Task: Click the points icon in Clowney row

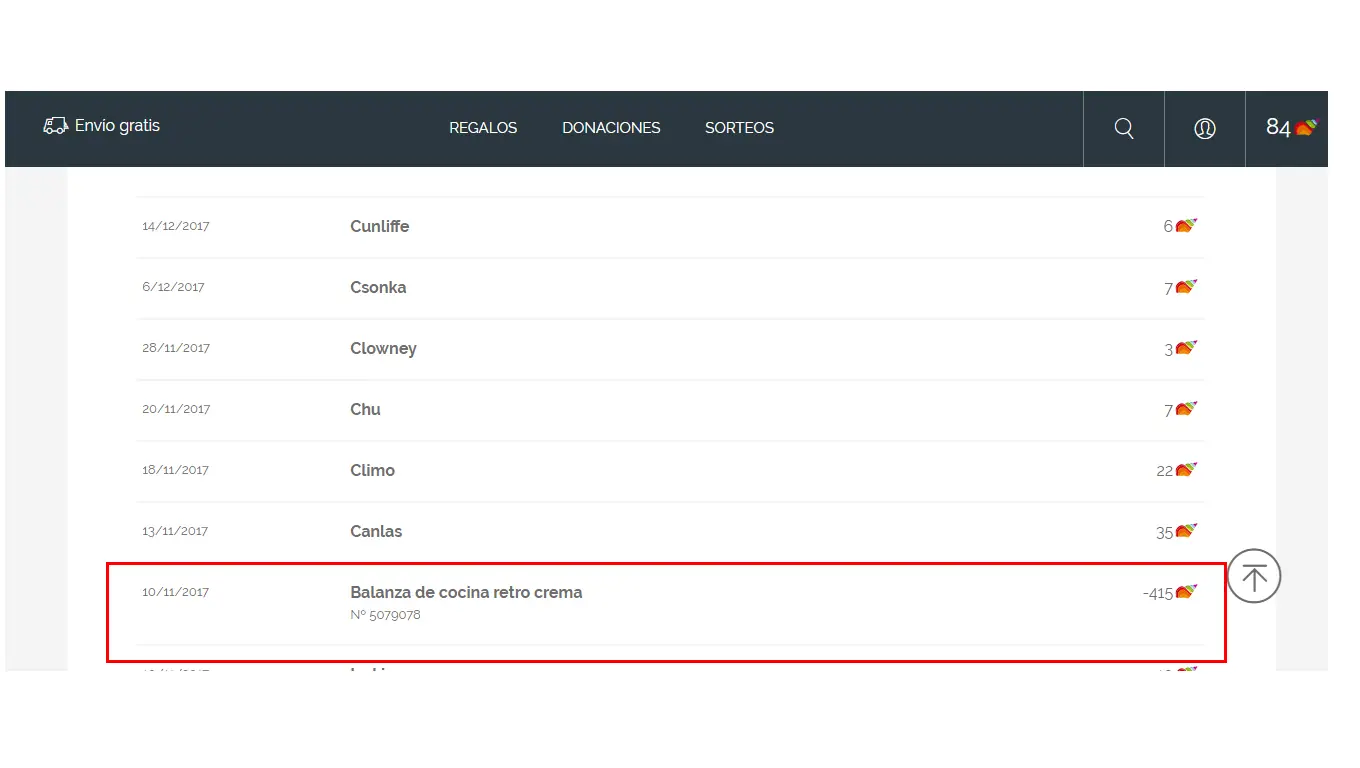Action: 1186,347
